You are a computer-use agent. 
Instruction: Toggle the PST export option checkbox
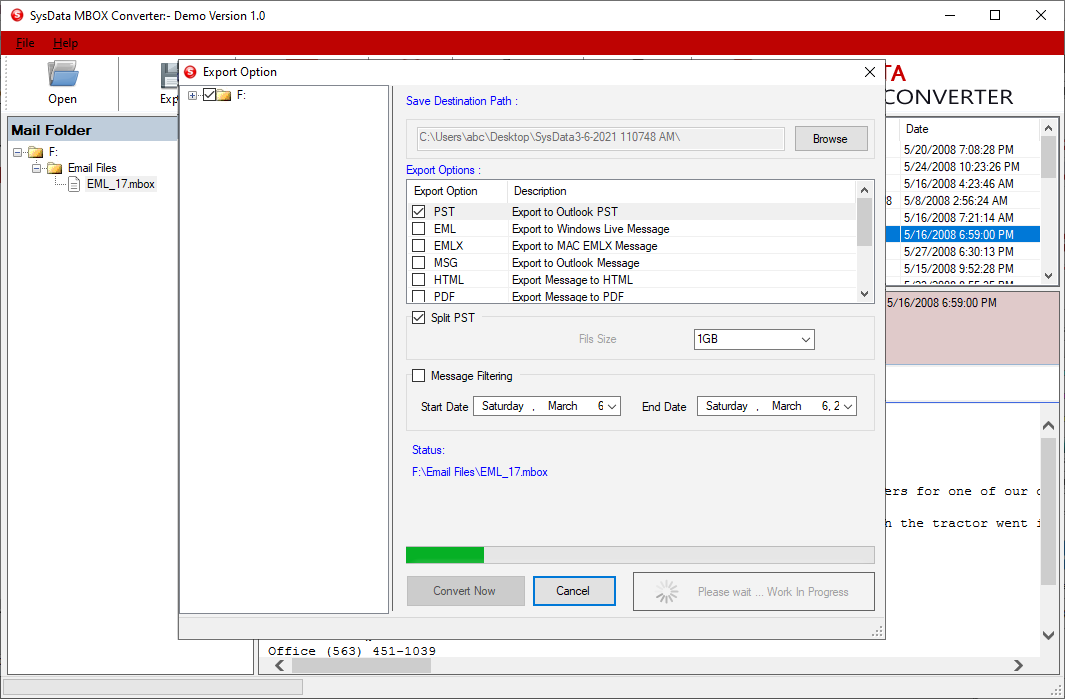tap(418, 212)
